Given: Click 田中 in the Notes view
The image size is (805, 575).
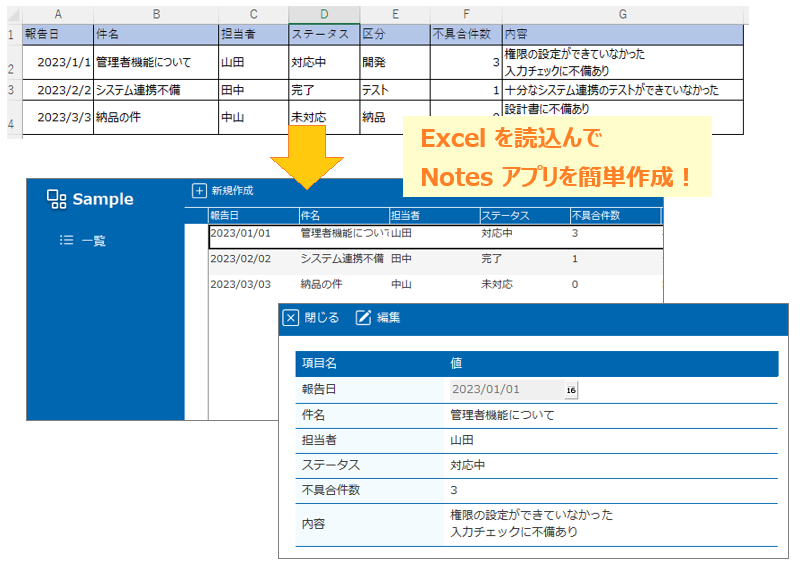Looking at the screenshot, I should pyautogui.click(x=401, y=259).
